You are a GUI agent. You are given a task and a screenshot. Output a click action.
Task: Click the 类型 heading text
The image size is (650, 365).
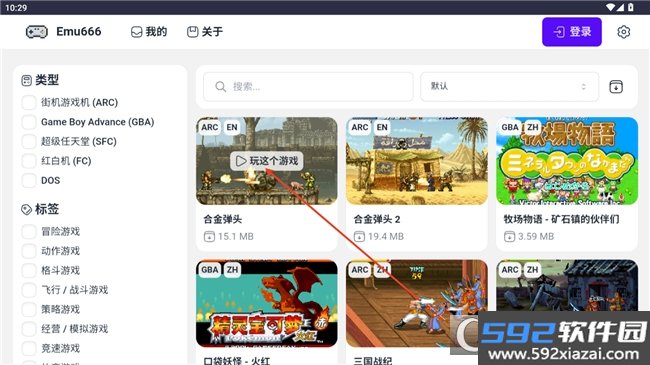[x=47, y=80]
